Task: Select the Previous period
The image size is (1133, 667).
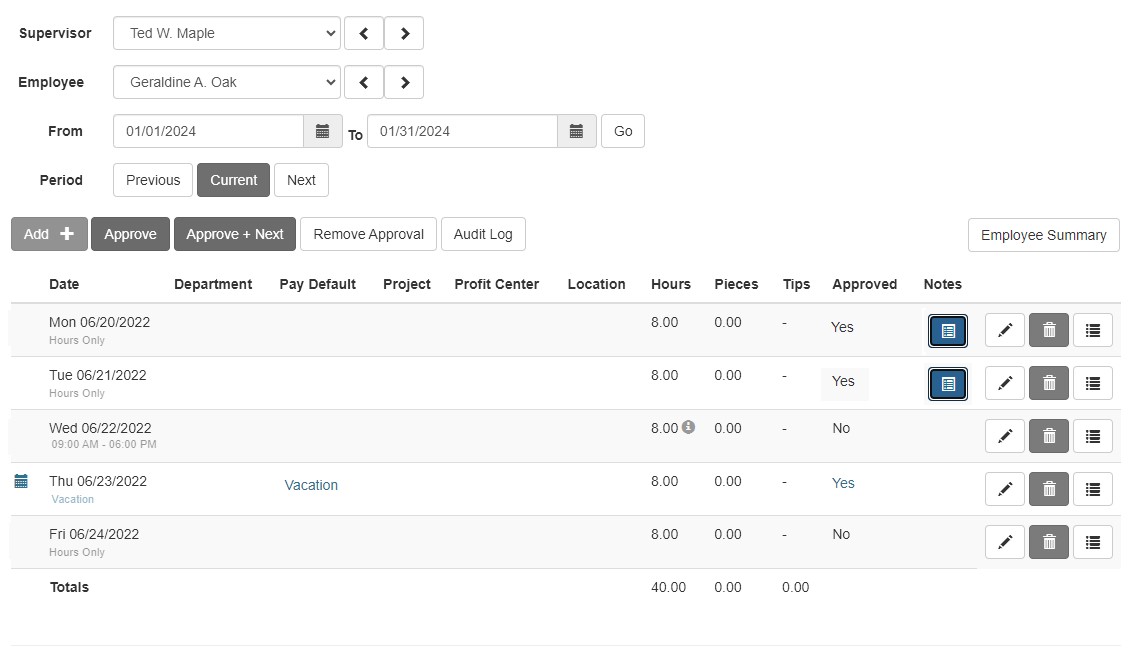Action: click(x=153, y=180)
